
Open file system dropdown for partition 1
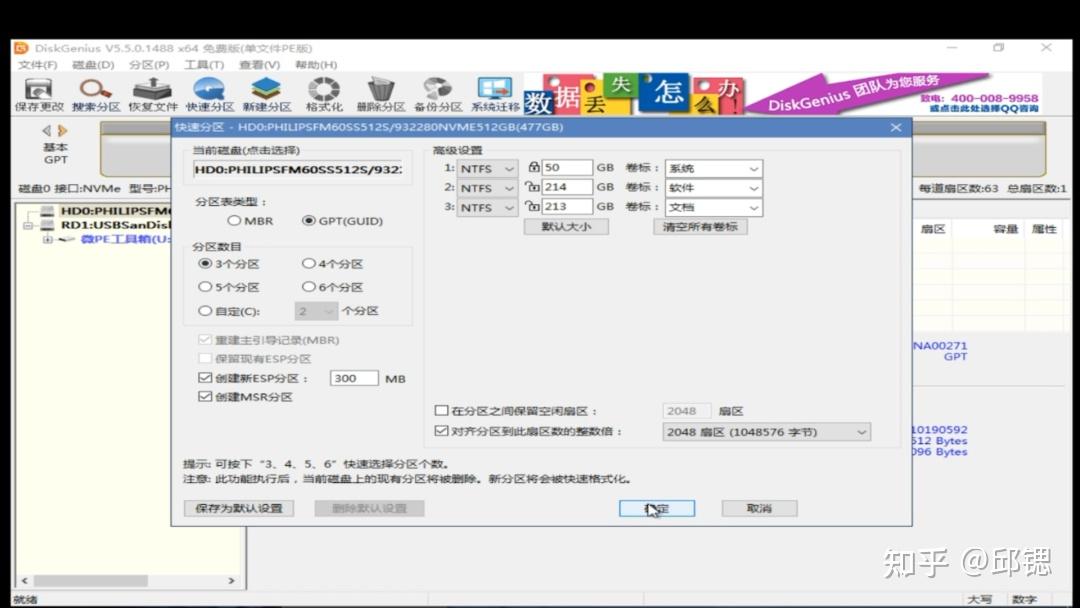(487, 168)
